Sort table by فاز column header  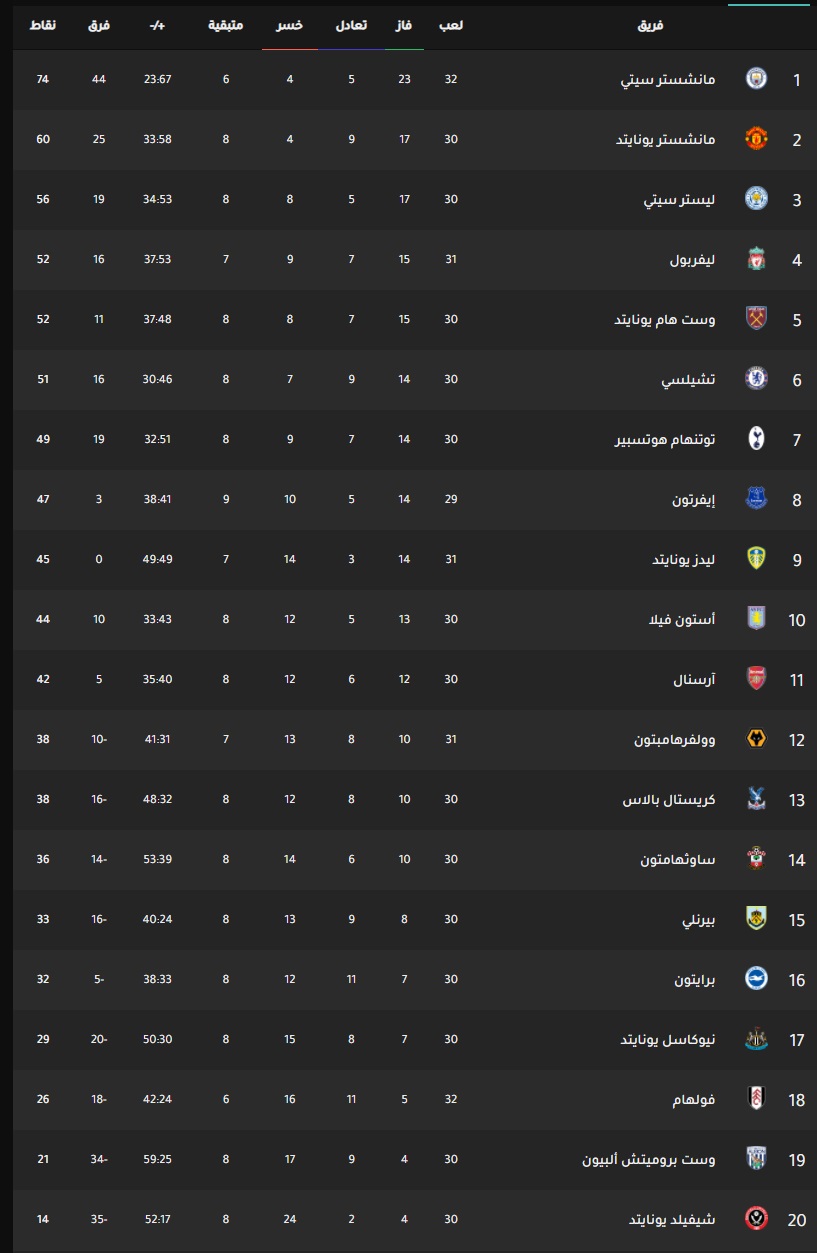tap(405, 24)
